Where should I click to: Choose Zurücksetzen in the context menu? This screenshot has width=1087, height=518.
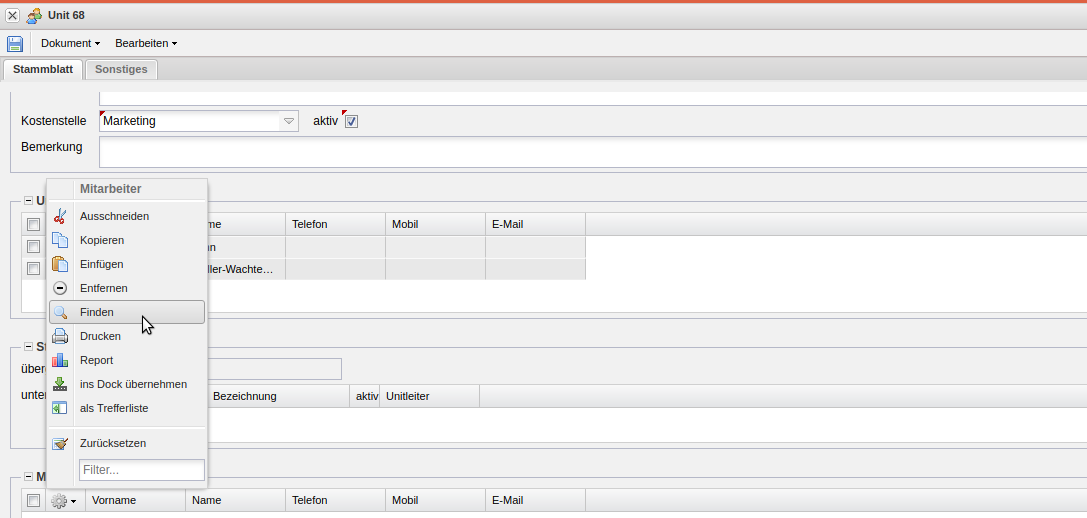(127, 443)
